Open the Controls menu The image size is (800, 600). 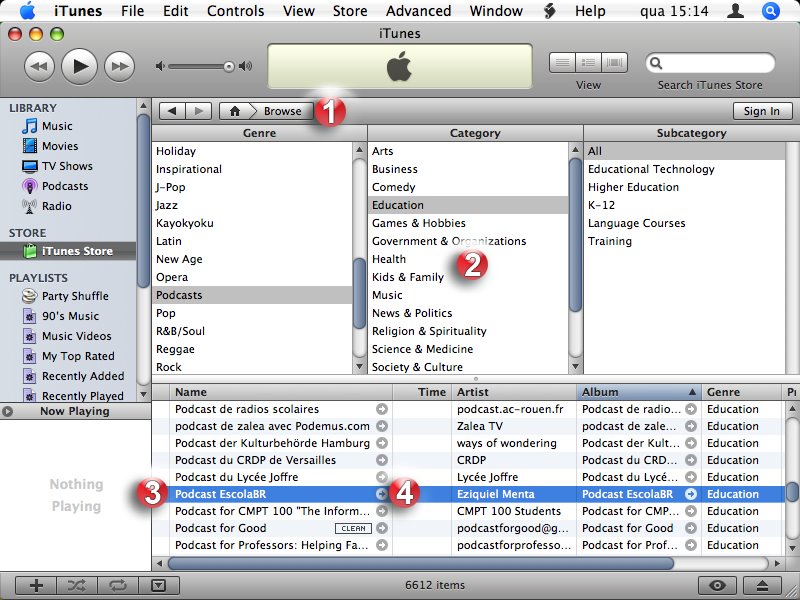coord(236,11)
